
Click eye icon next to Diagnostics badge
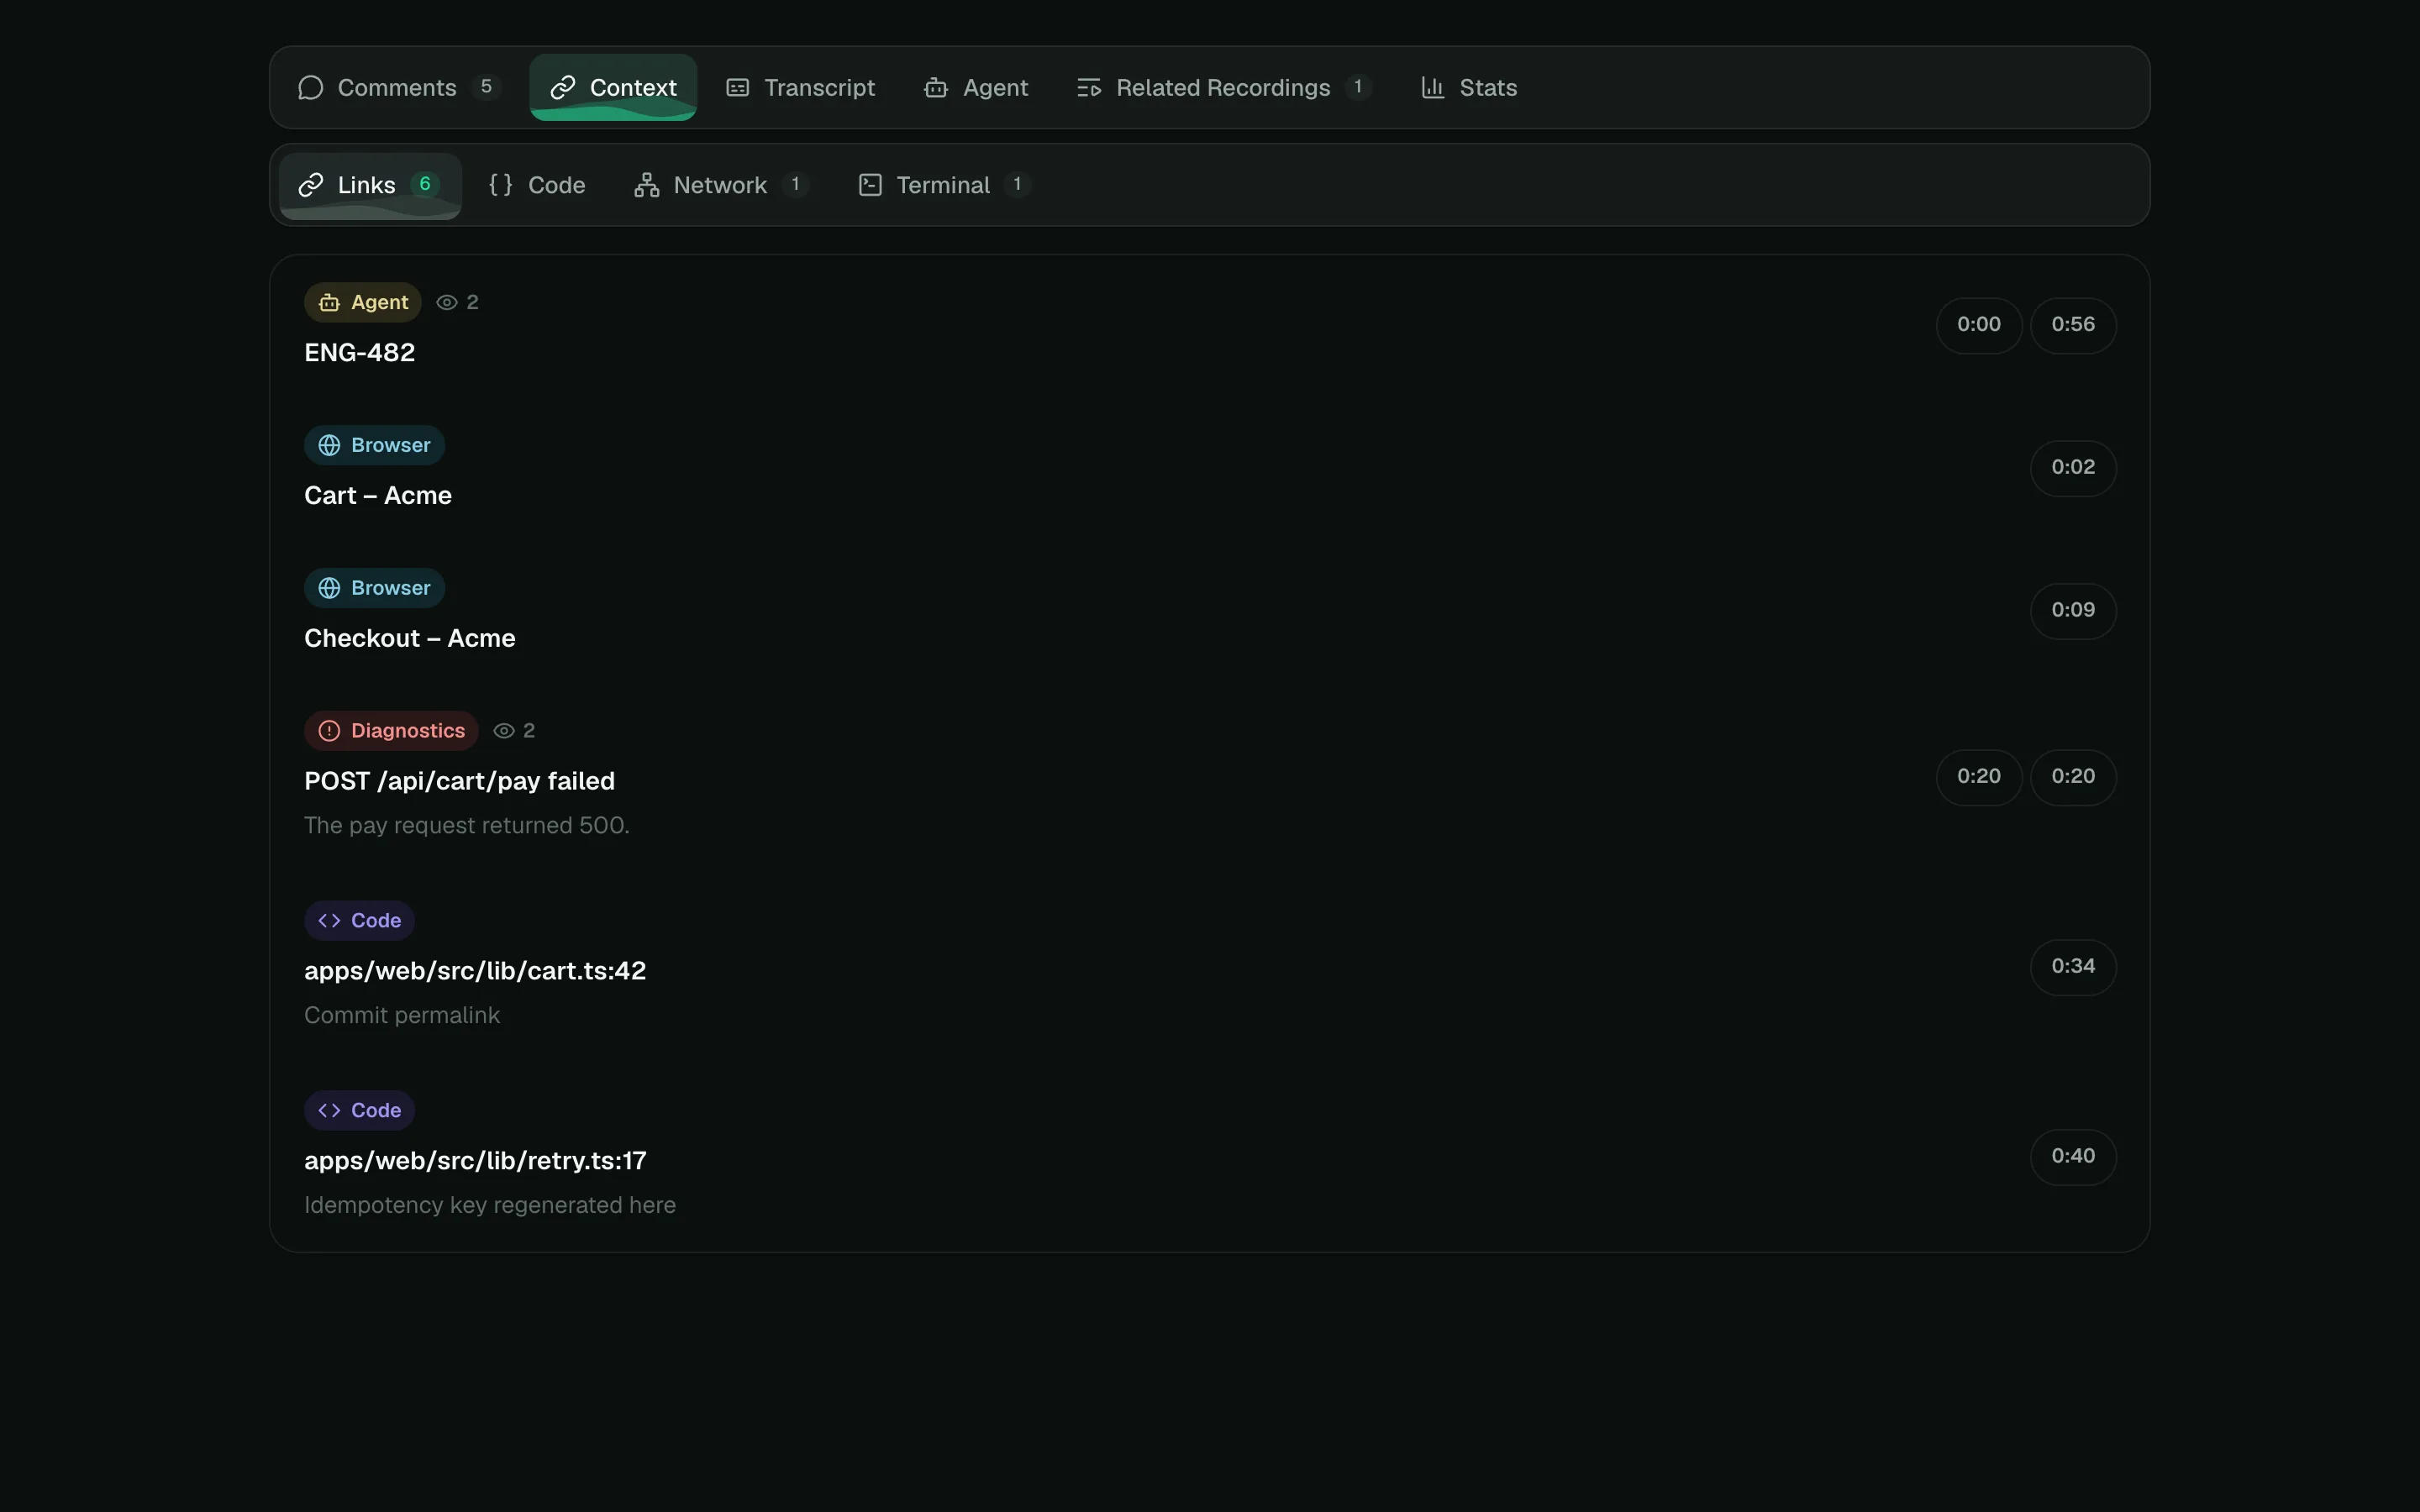click(x=504, y=732)
